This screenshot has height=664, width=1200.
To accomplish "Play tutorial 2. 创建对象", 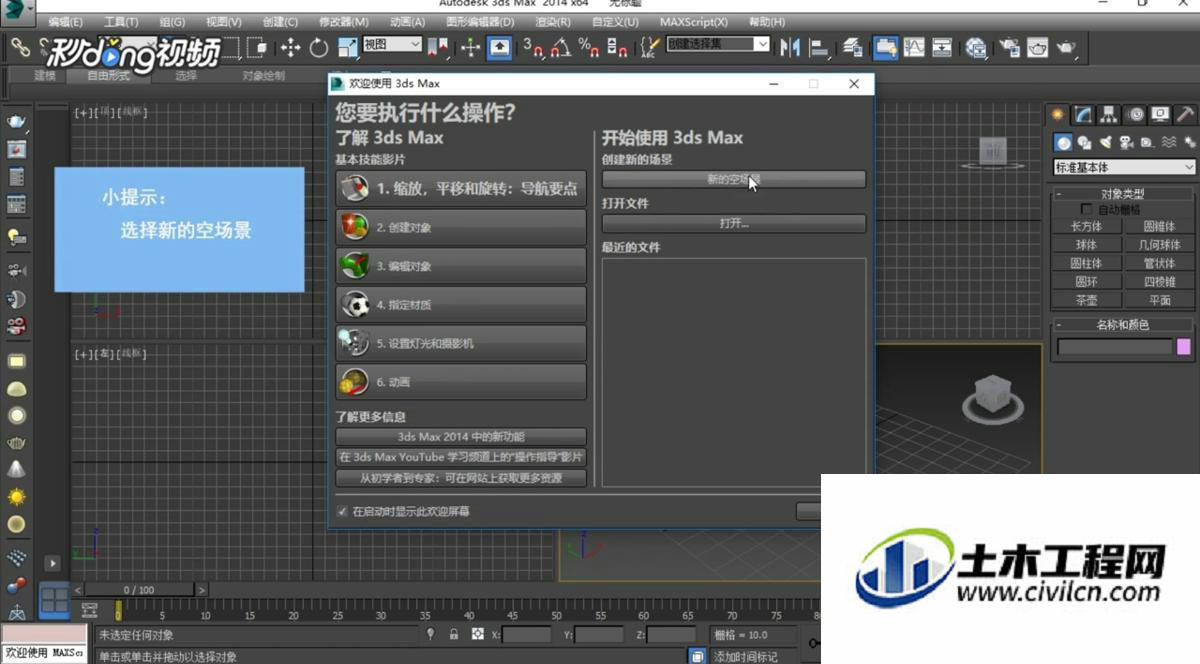I will (460, 227).
